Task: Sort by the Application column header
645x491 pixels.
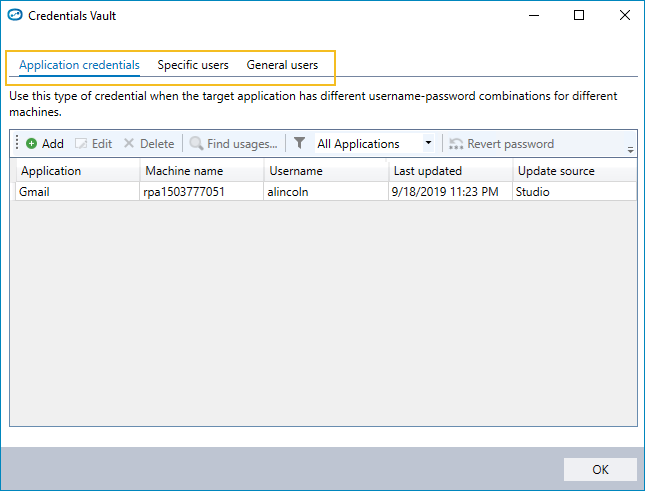Action: 76,171
